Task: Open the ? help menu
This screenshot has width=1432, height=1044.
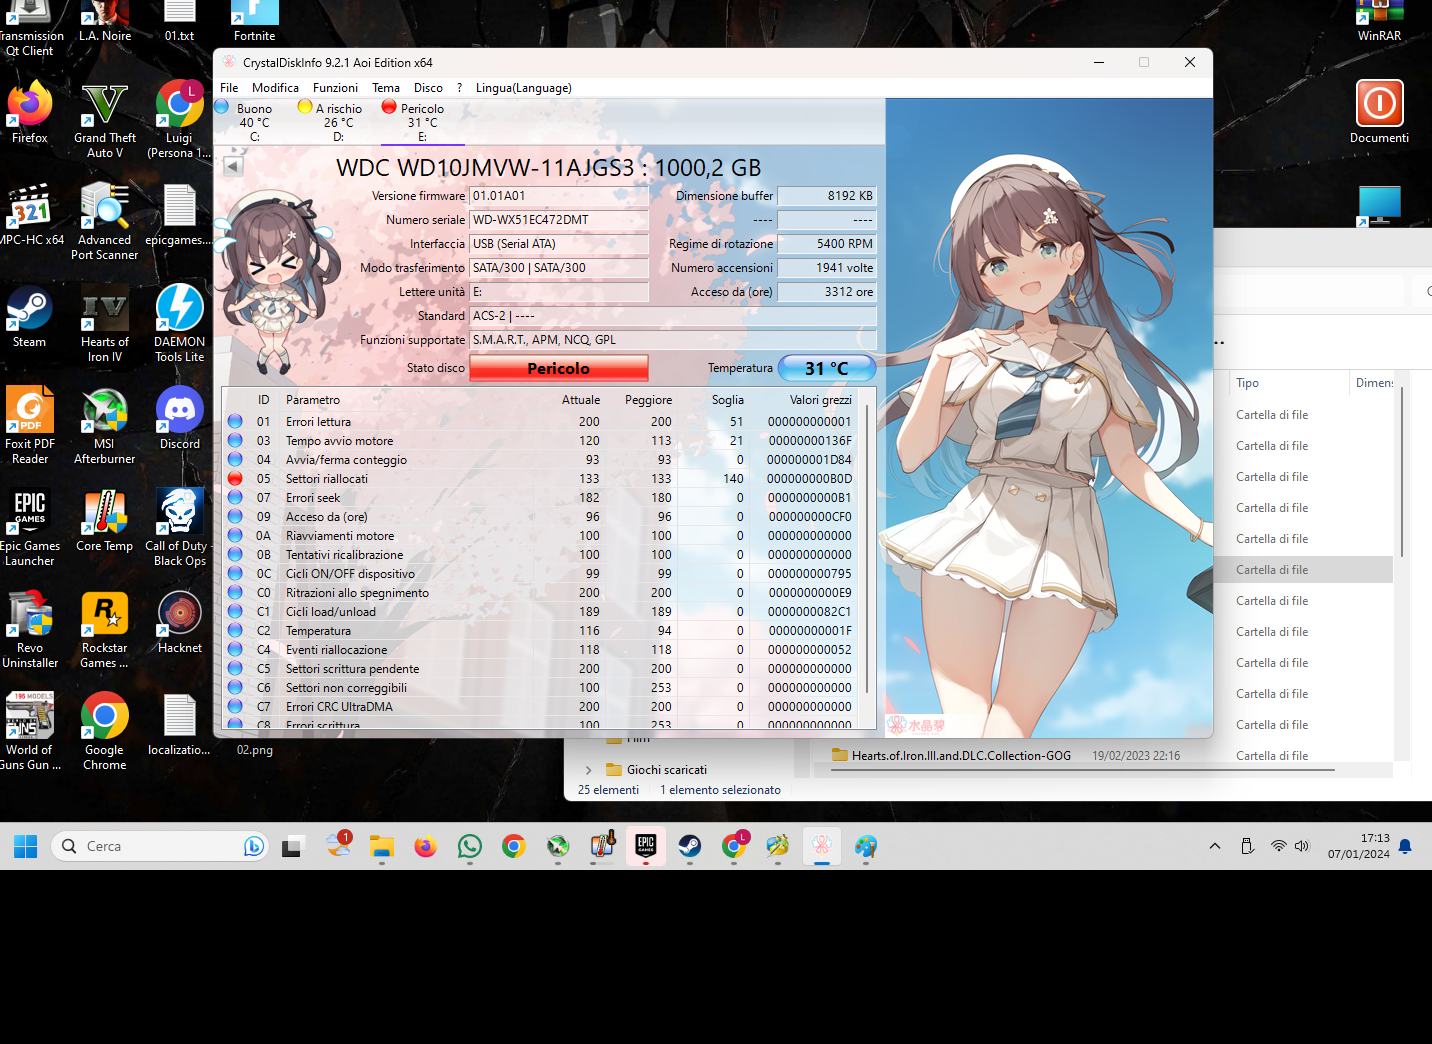Action: 460,88
